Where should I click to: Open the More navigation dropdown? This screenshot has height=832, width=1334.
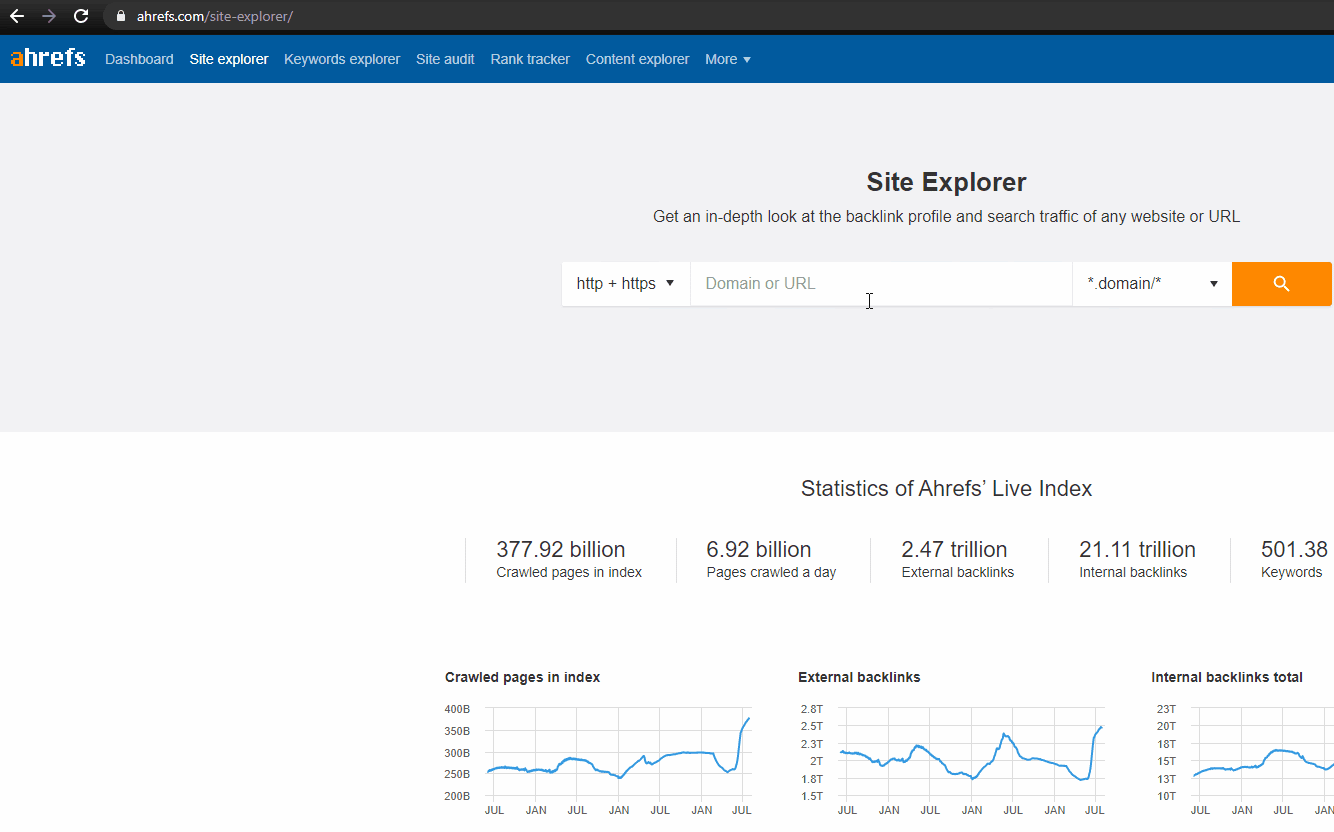(x=727, y=59)
